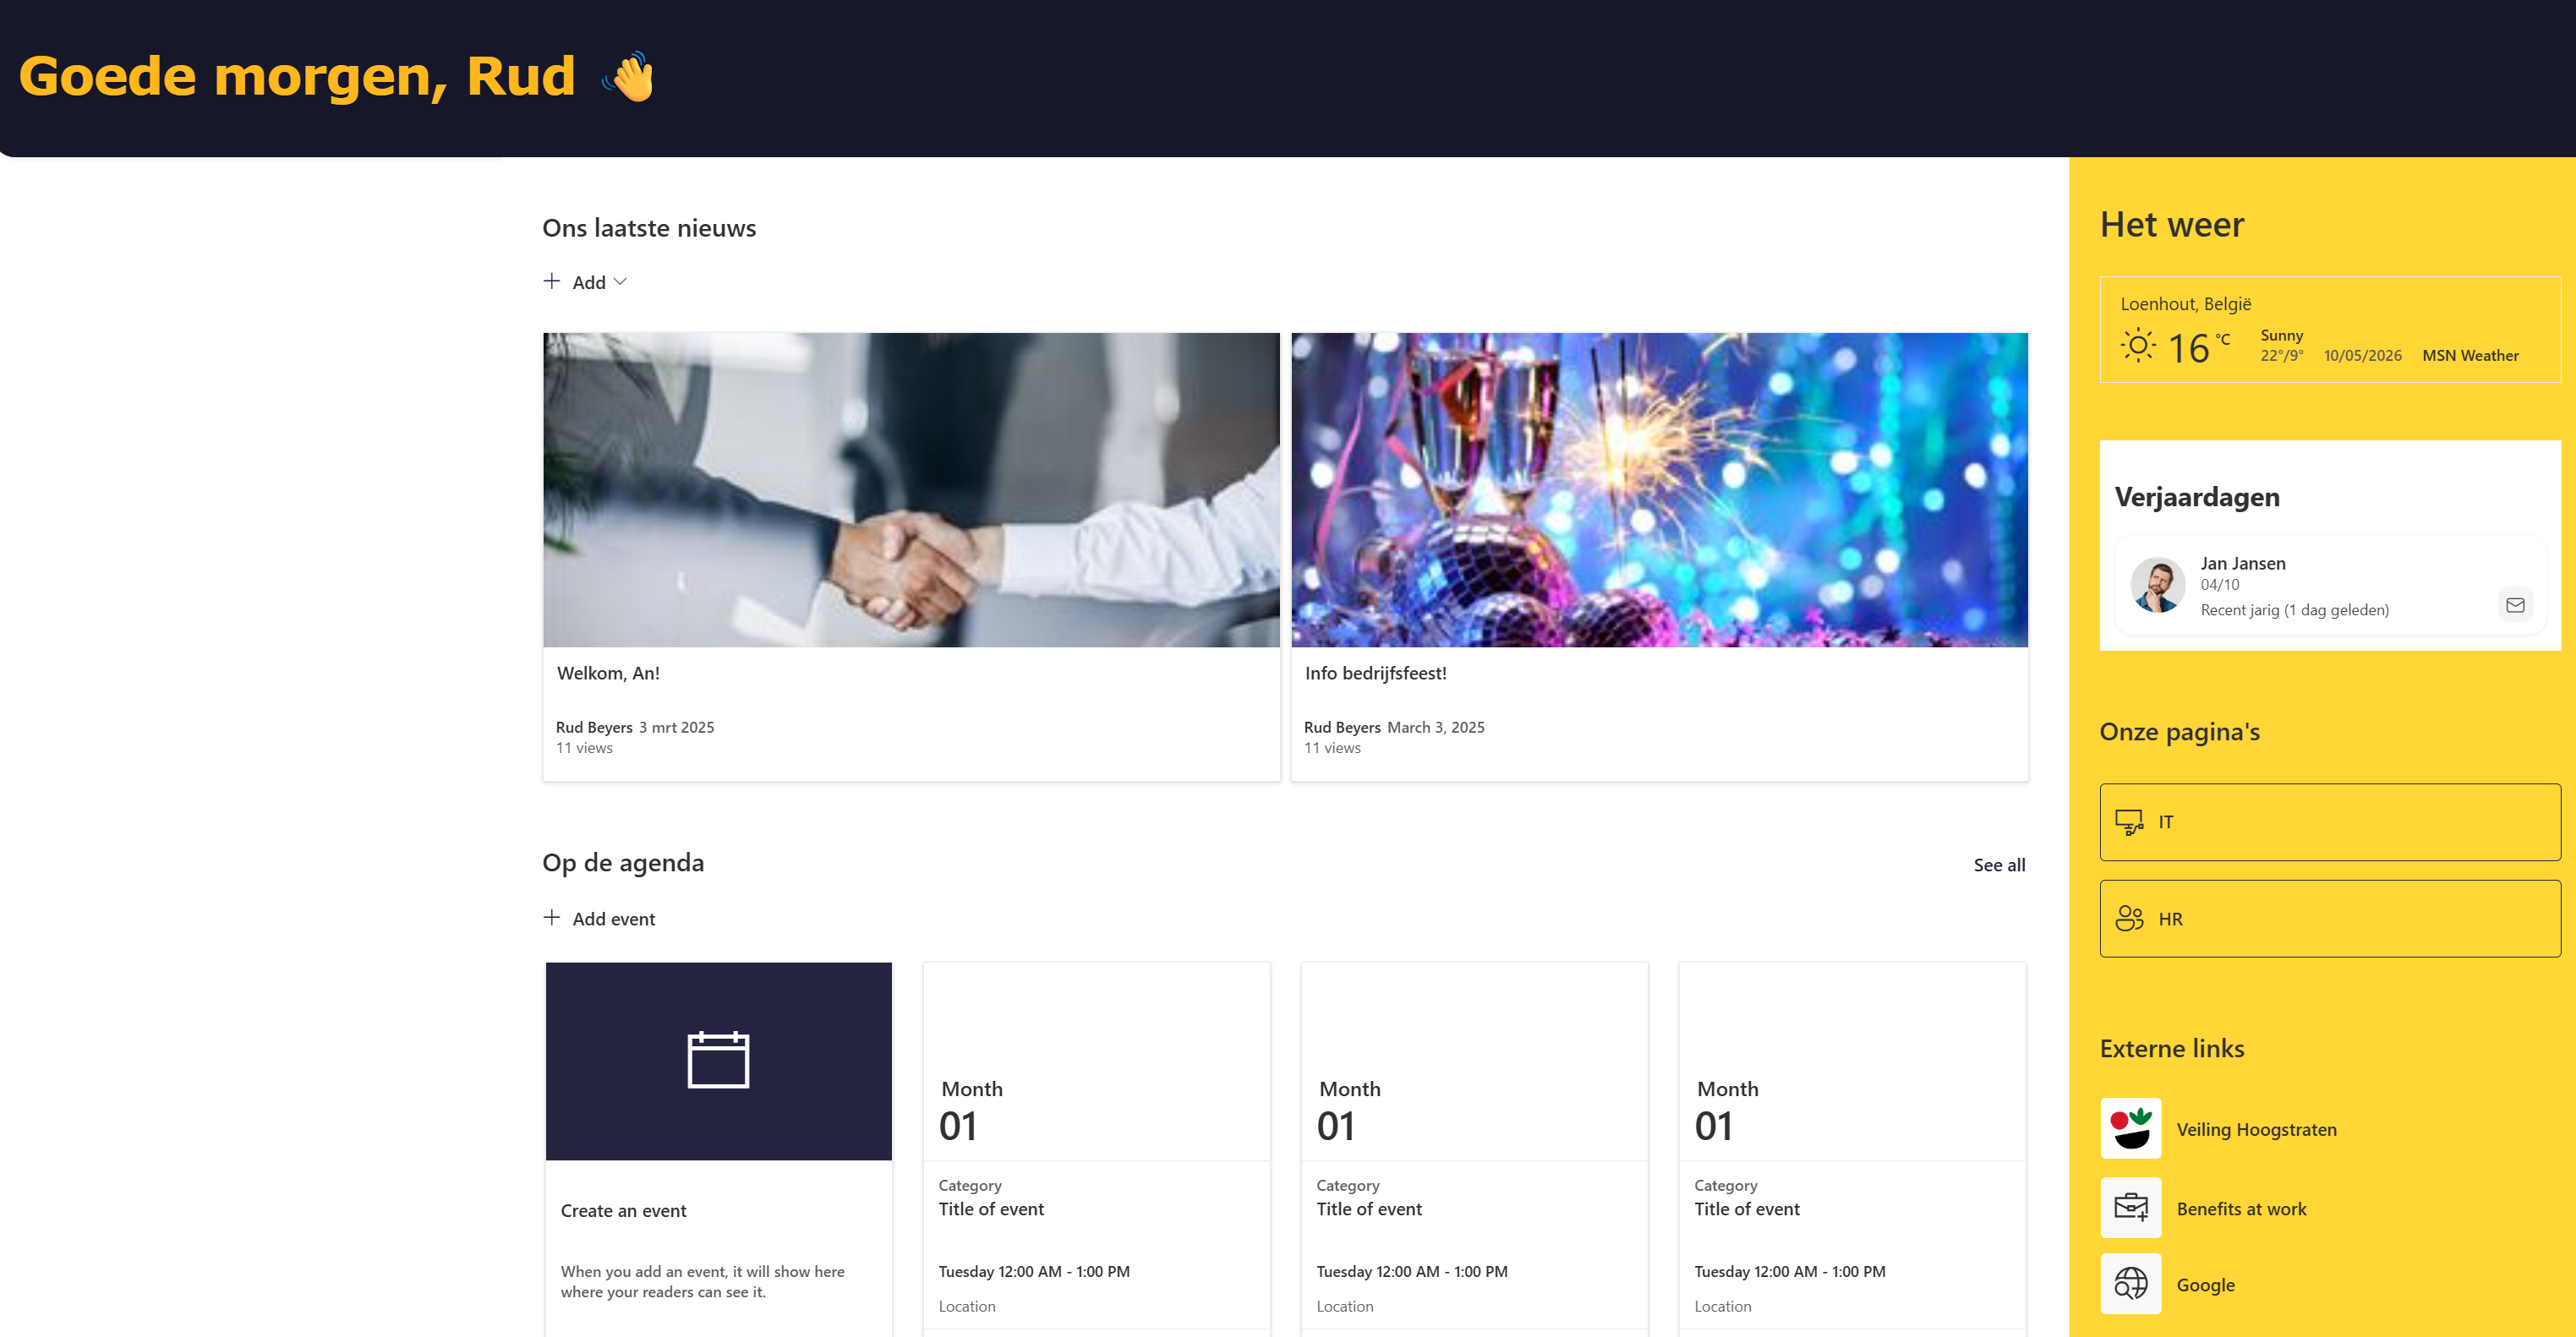
Task: Click the plus icon before Add event
Action: click(x=551, y=917)
